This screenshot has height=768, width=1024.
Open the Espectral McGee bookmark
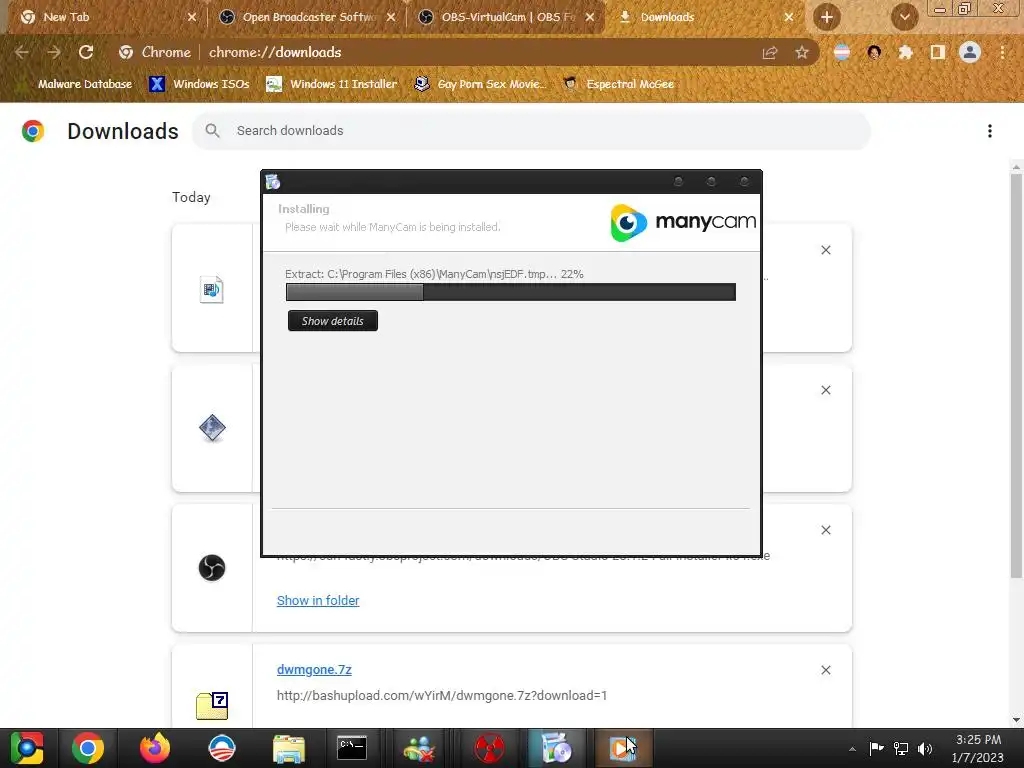pyautogui.click(x=620, y=84)
